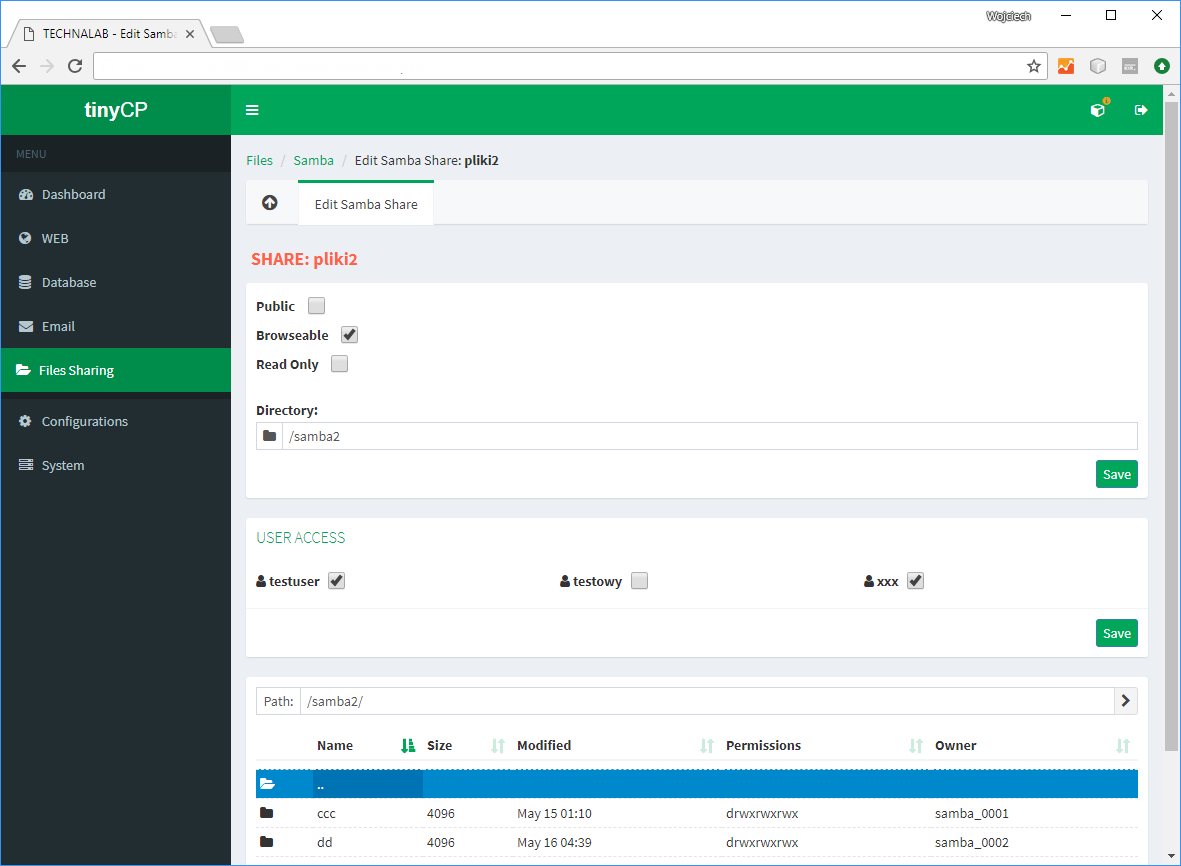Open System section in sidebar
The height and width of the screenshot is (866, 1181).
[116, 465]
